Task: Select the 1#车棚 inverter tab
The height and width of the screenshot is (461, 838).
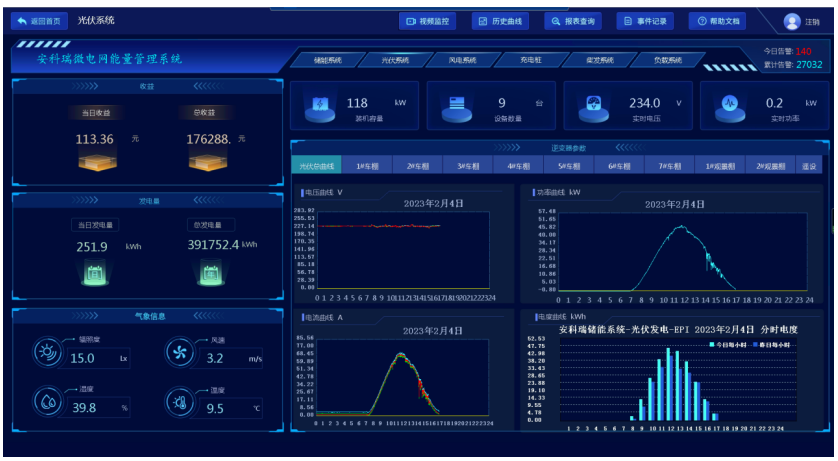Action: click(x=366, y=166)
